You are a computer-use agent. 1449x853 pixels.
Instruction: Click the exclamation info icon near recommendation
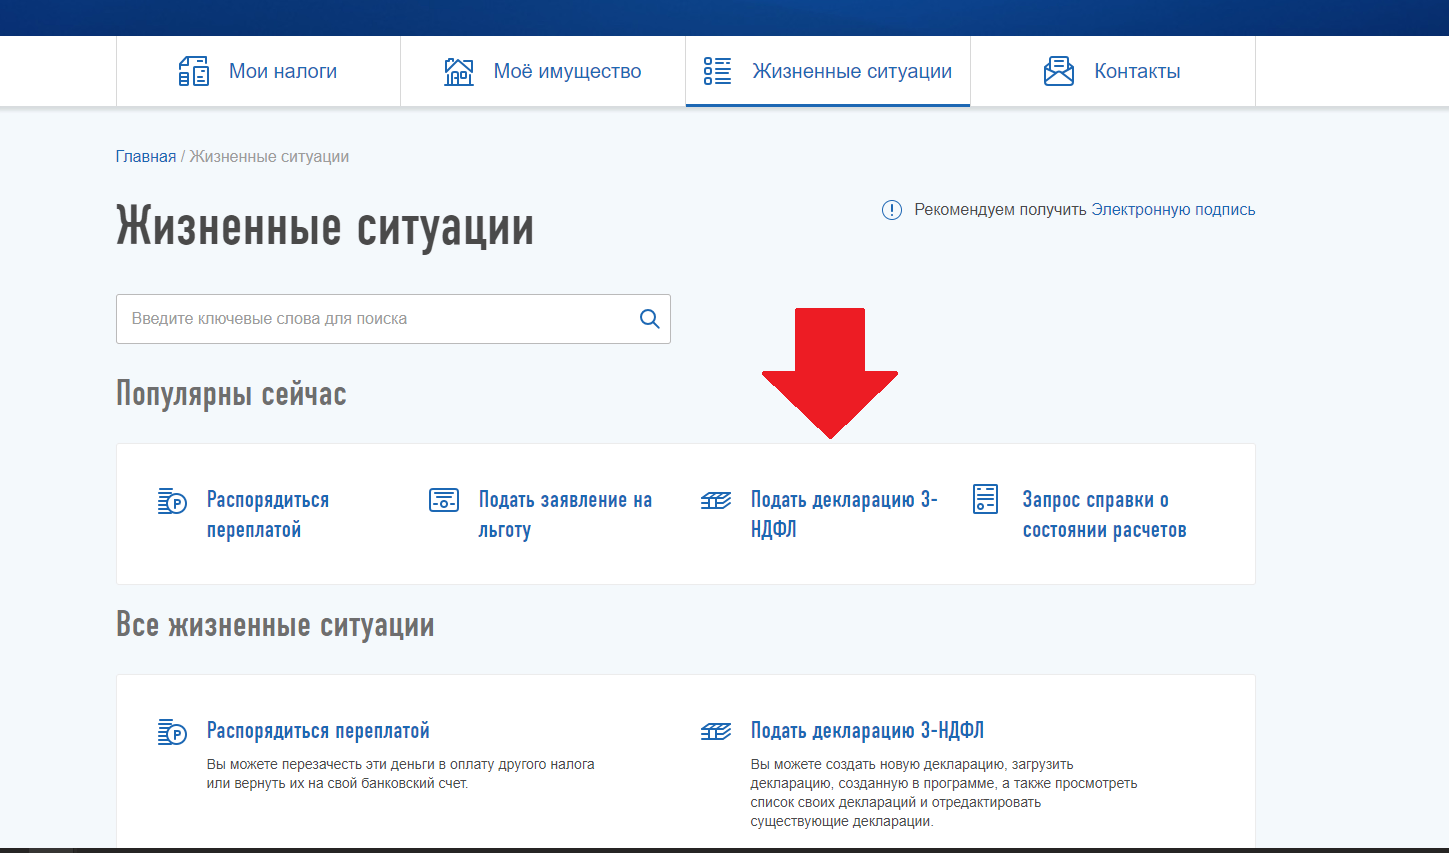click(x=892, y=210)
